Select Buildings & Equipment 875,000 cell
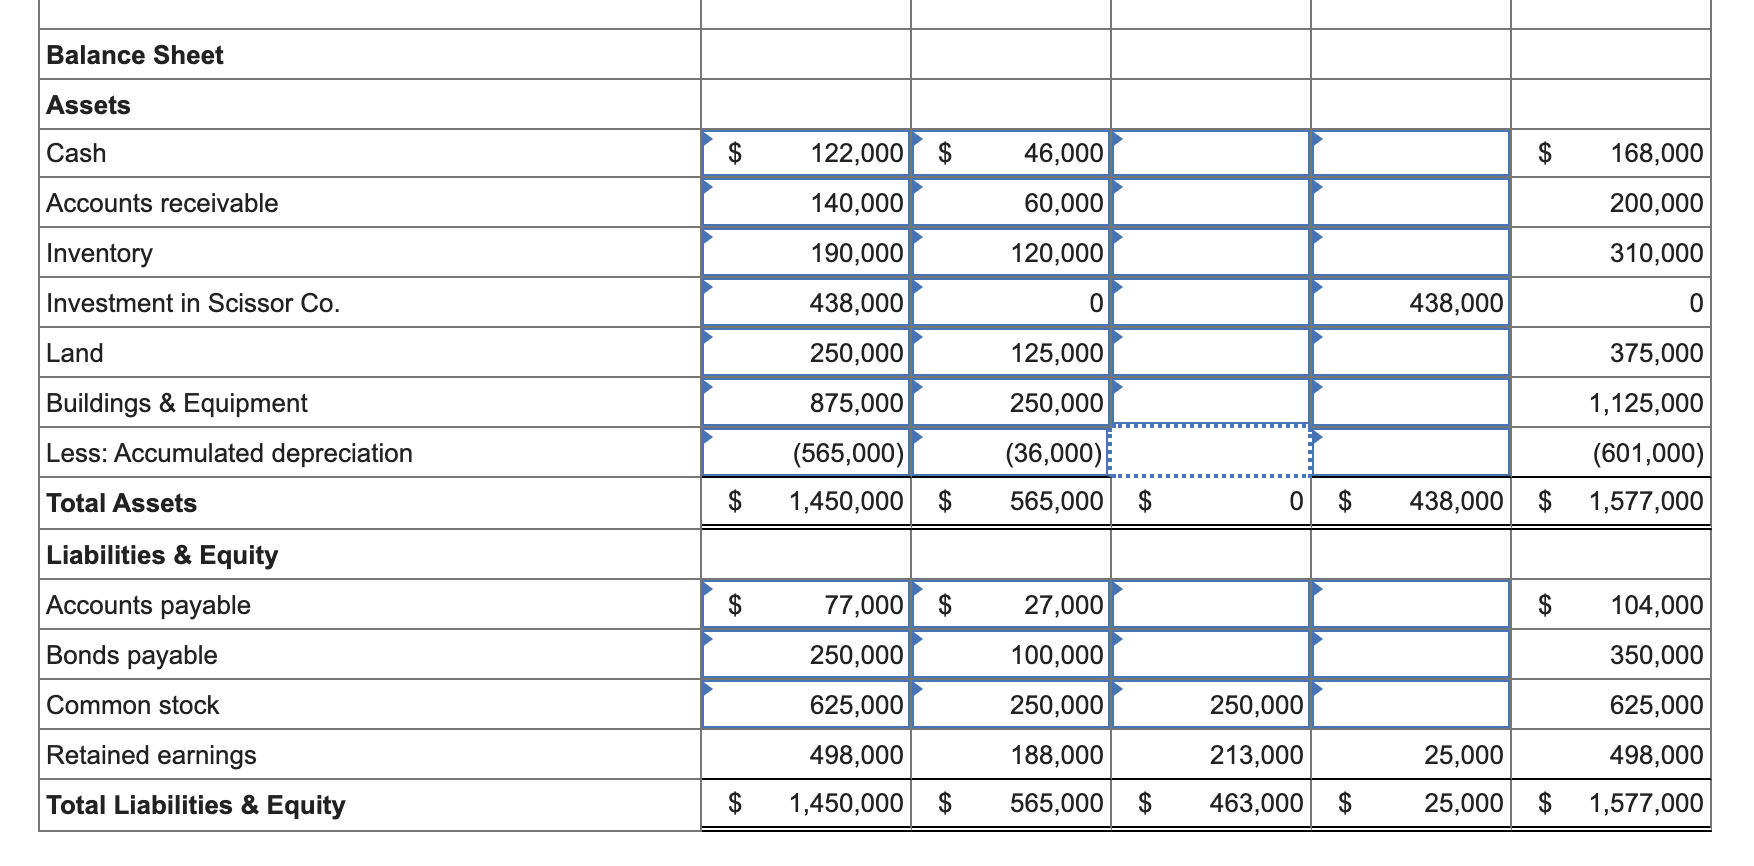1754x866 pixels. tap(806, 403)
